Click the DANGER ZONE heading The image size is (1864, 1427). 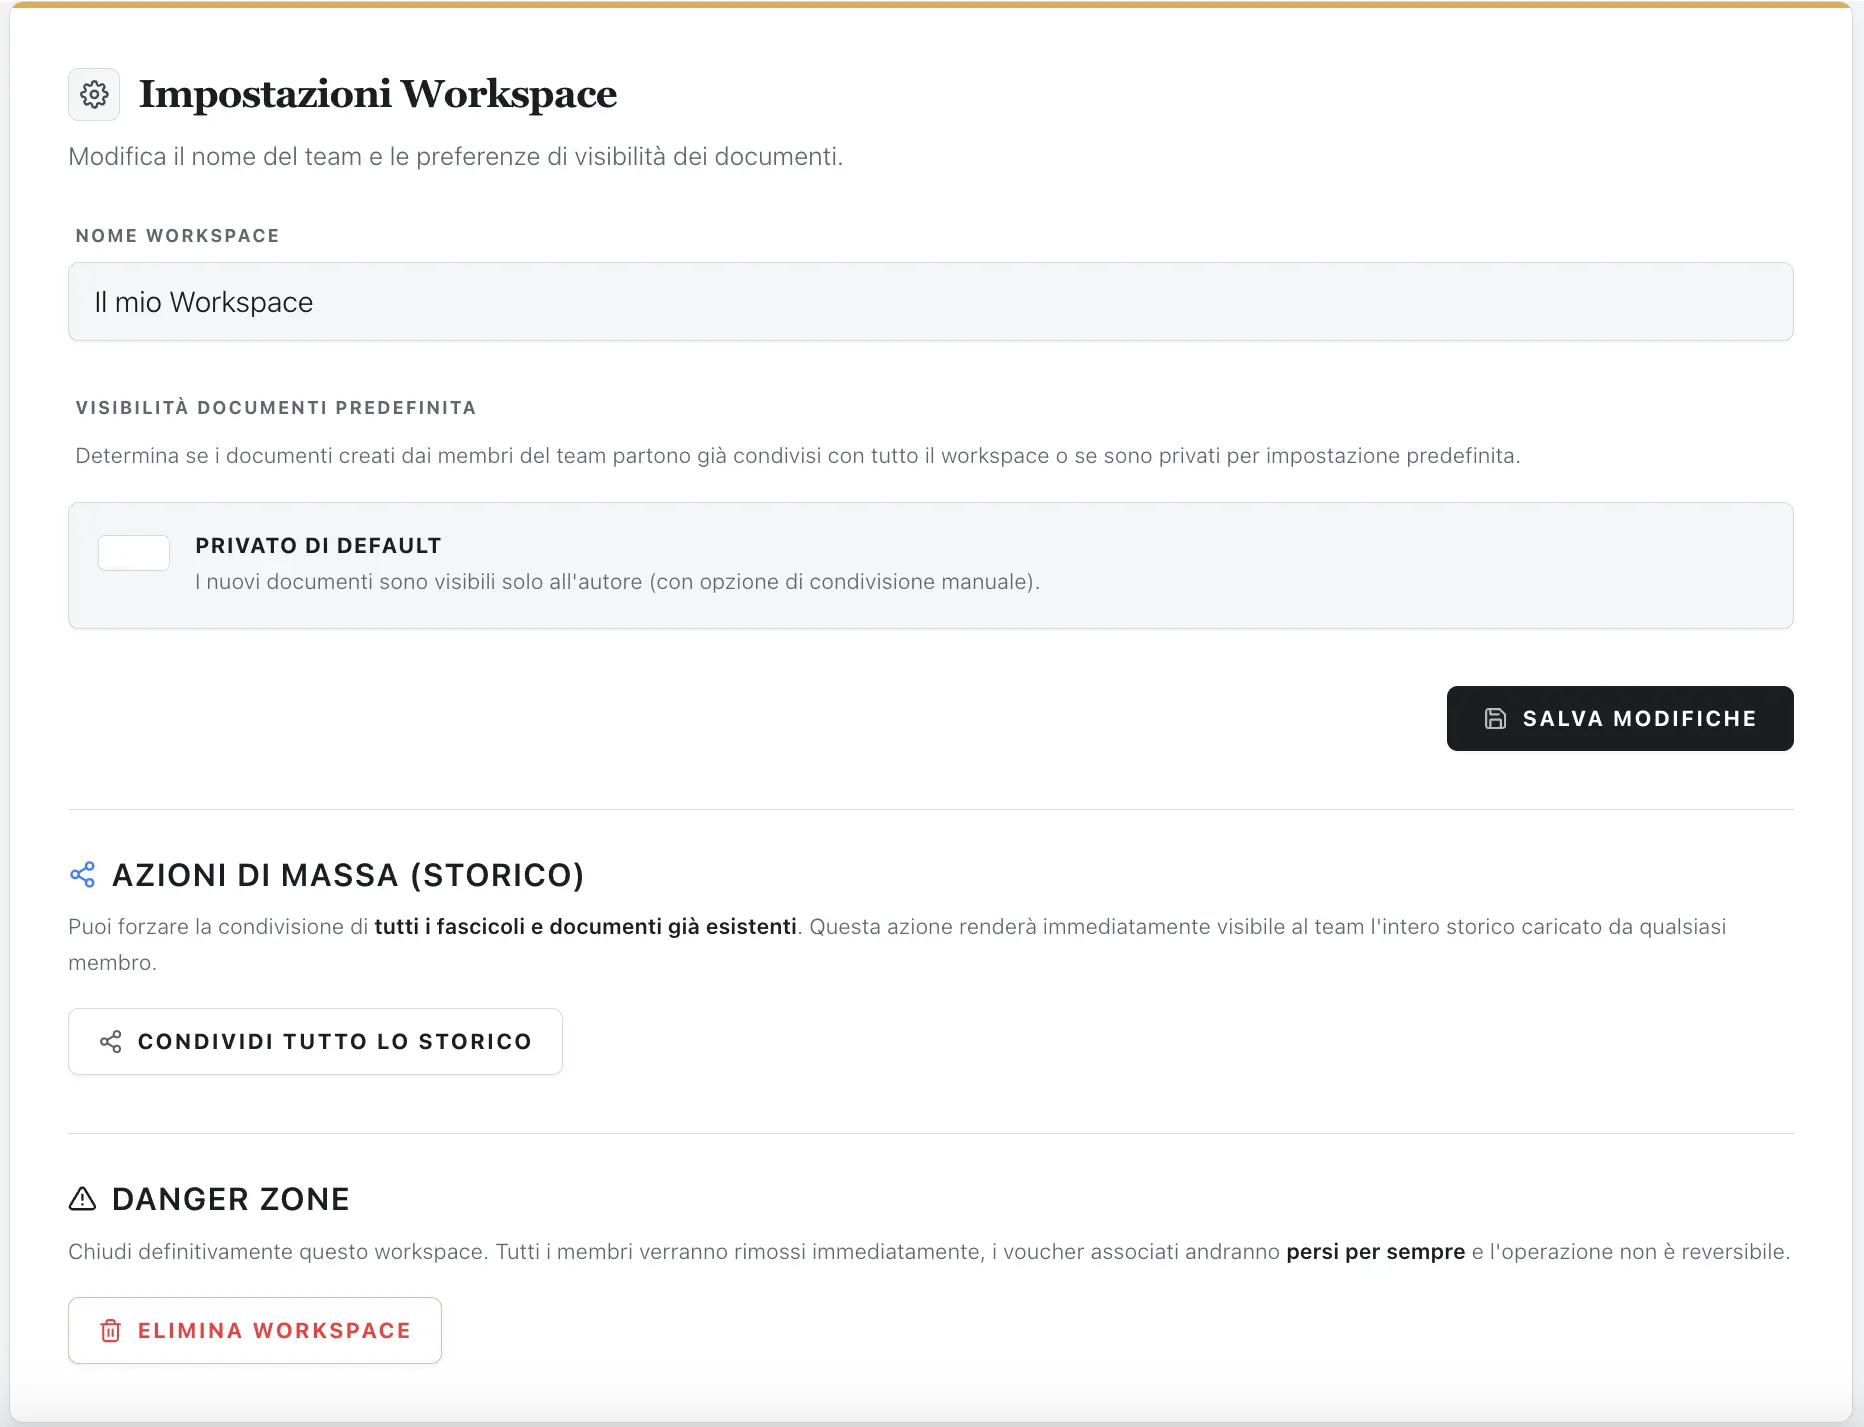pos(231,1199)
